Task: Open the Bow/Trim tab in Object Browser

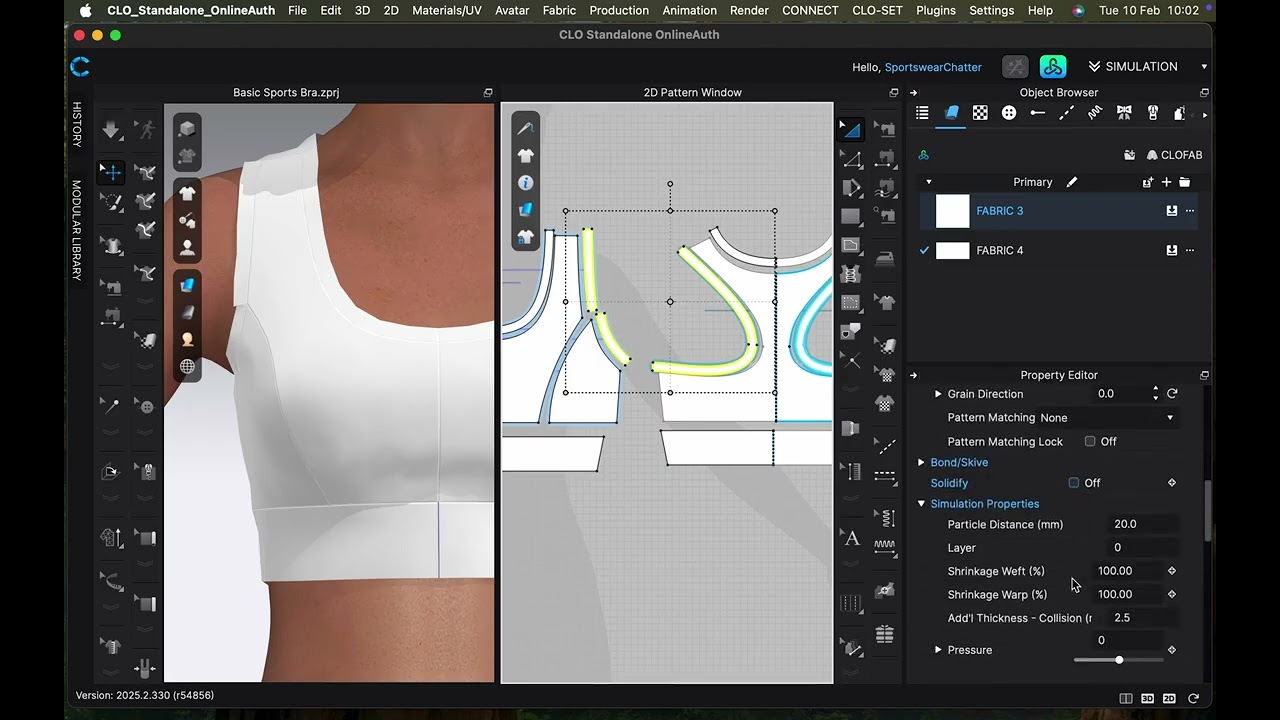Action: 1124,113
